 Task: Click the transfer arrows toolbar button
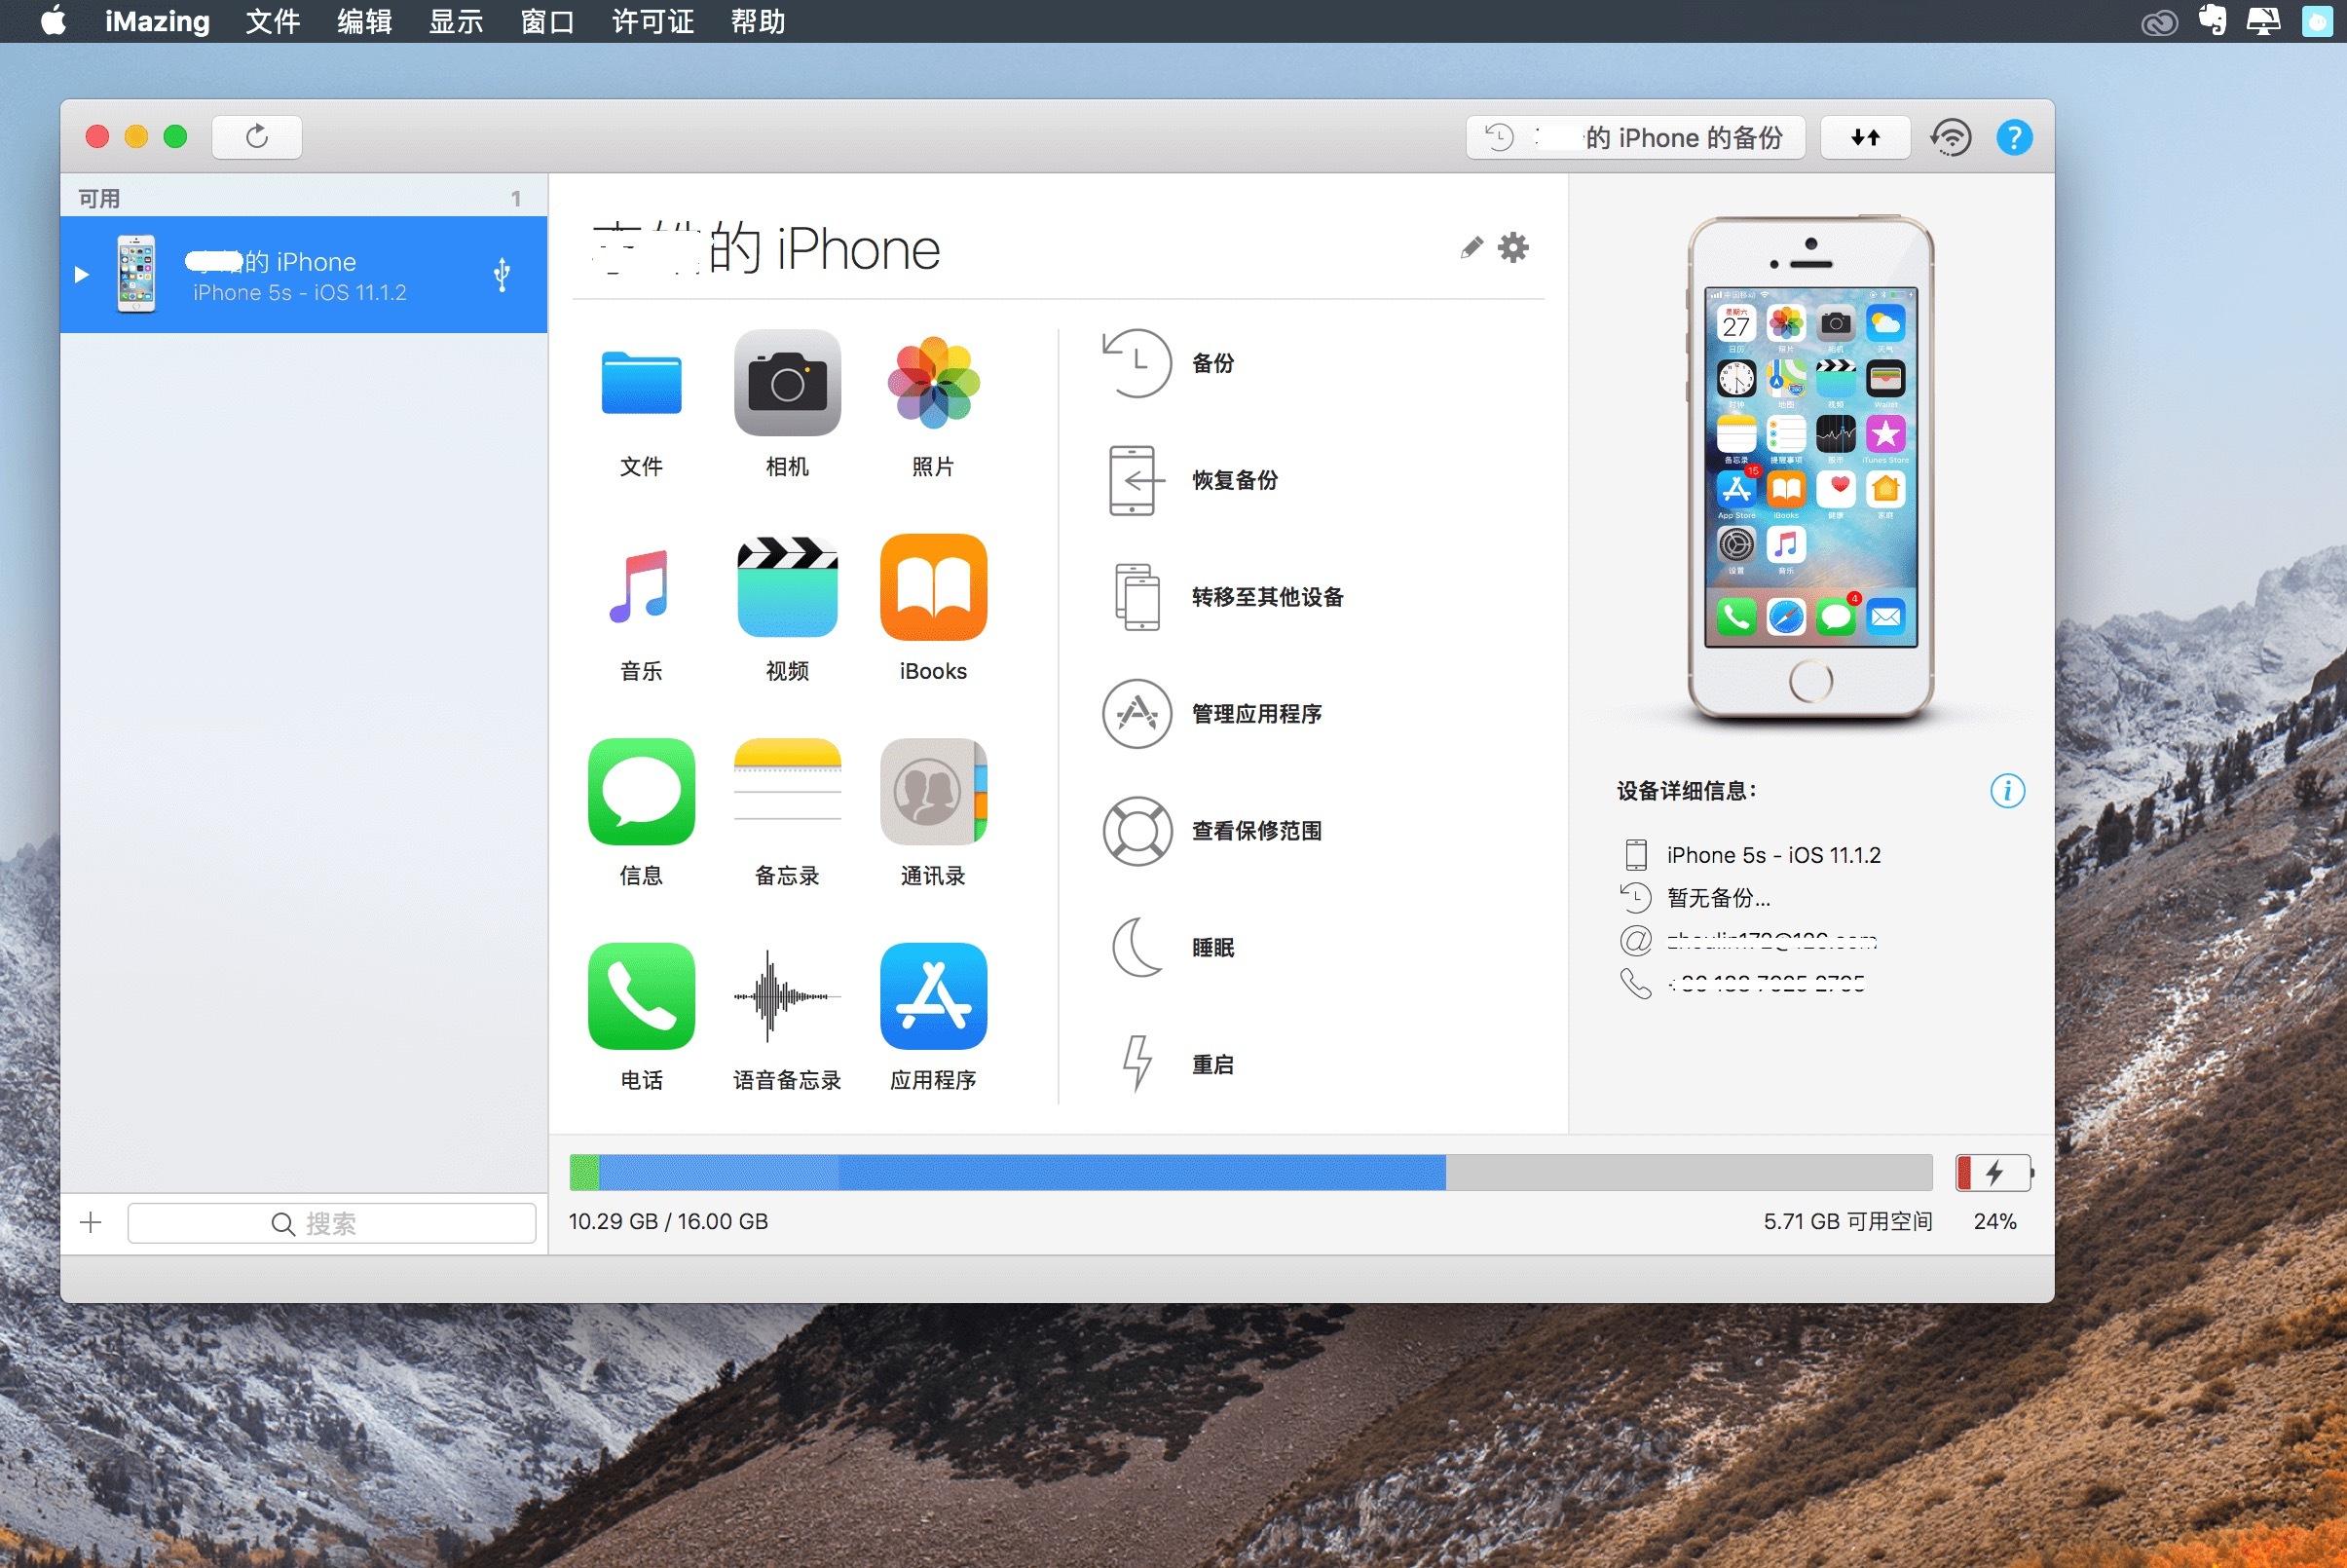pos(1865,138)
